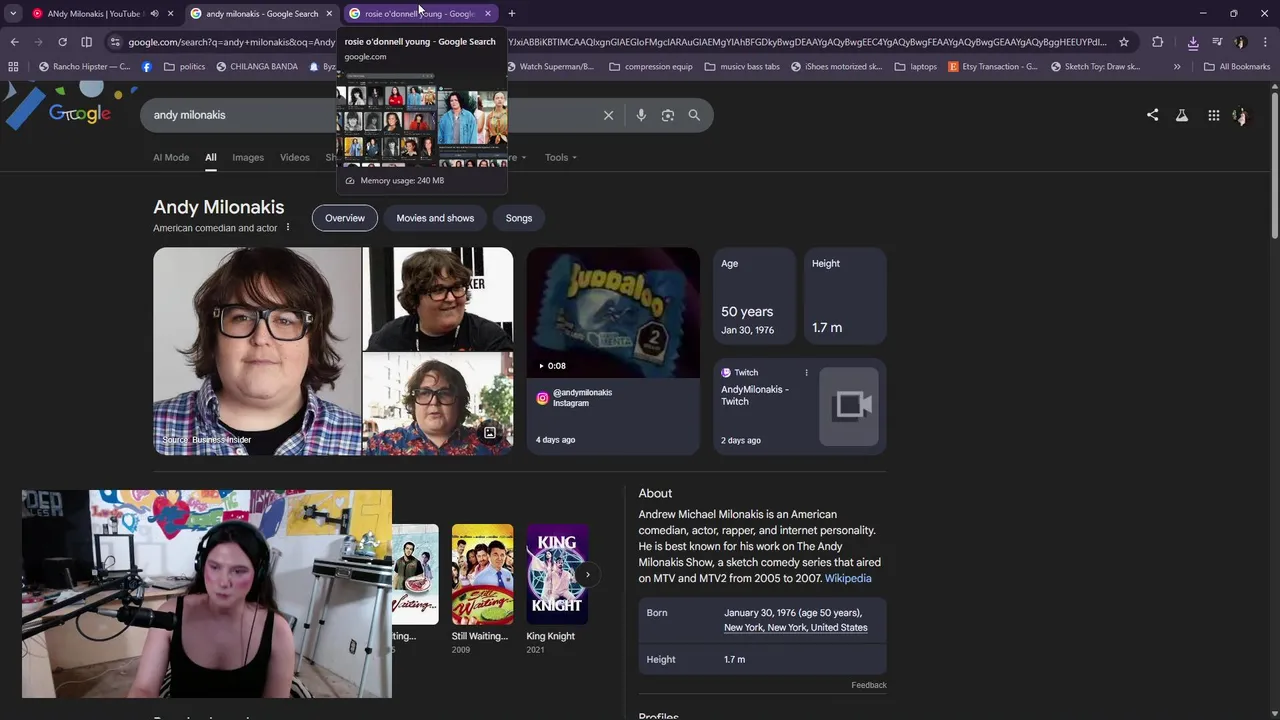Open the Google account avatar on the results page
Screen dimensions: 1280x720
point(1240,115)
